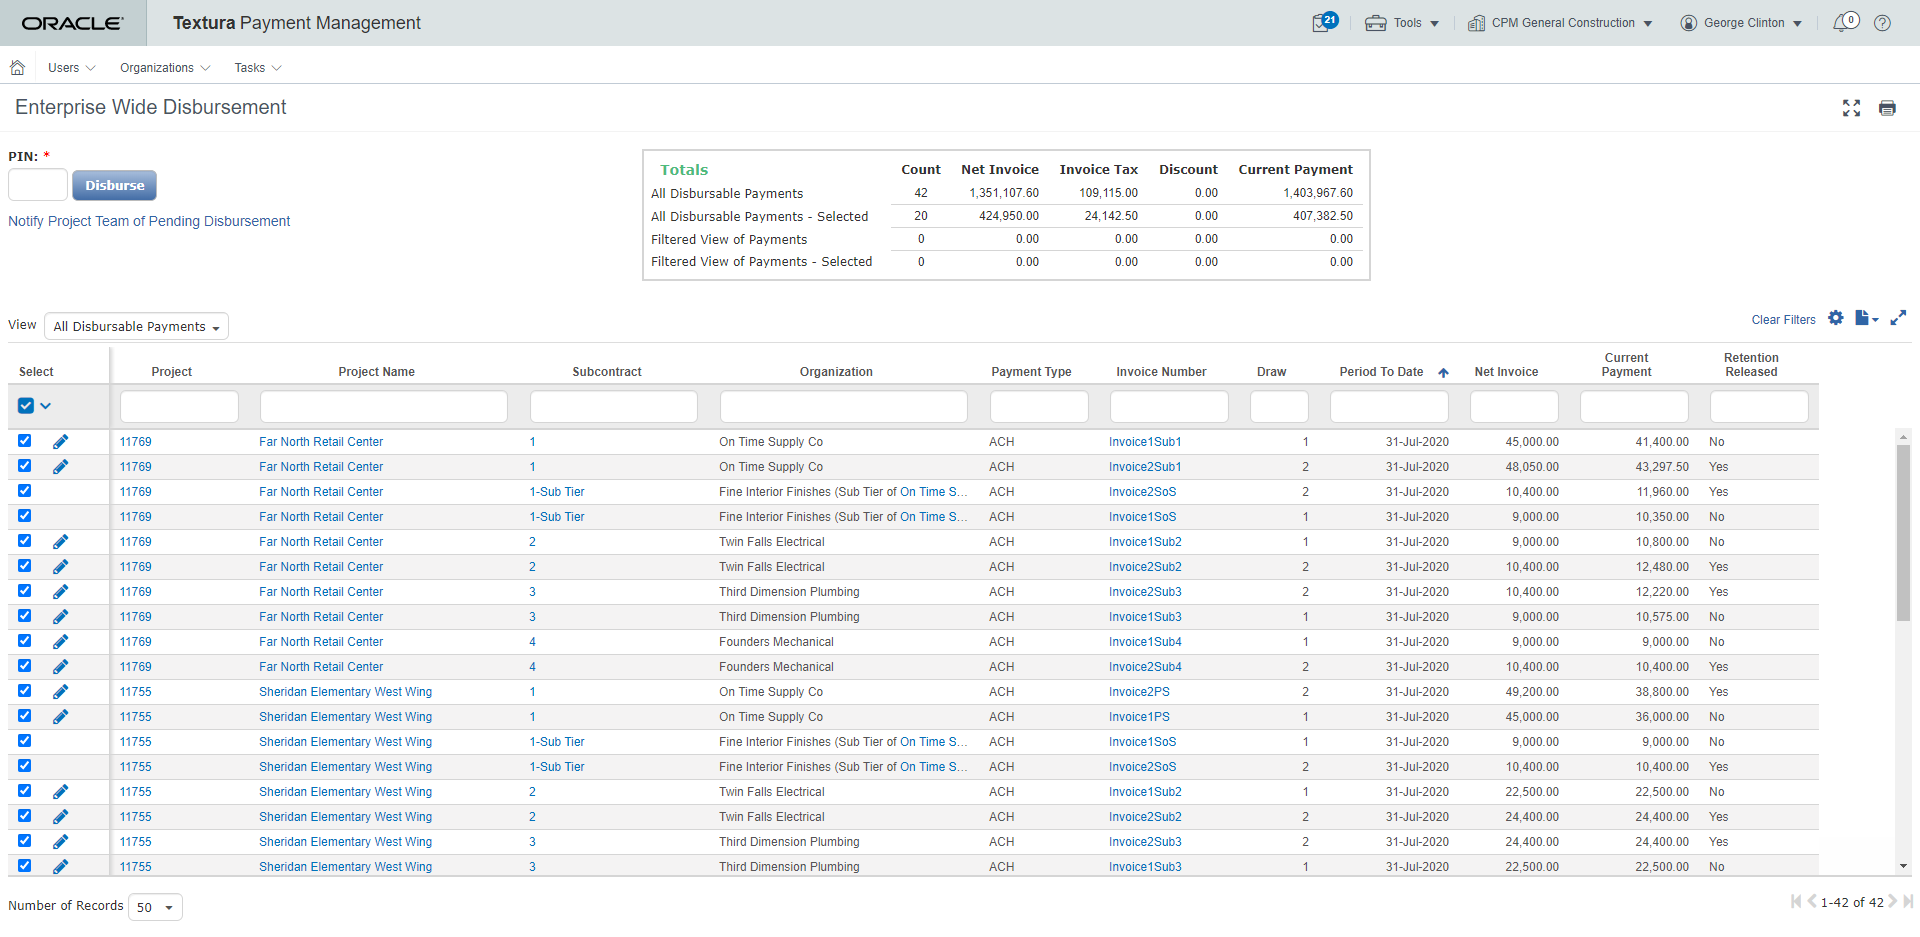The height and width of the screenshot is (937, 1920).
Task: Click the PIN input field
Action: (x=38, y=185)
